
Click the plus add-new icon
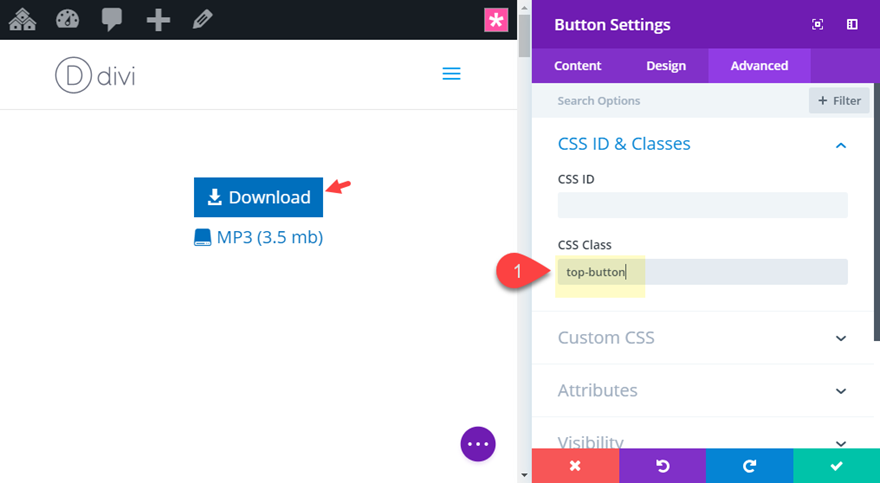pyautogui.click(x=157, y=19)
